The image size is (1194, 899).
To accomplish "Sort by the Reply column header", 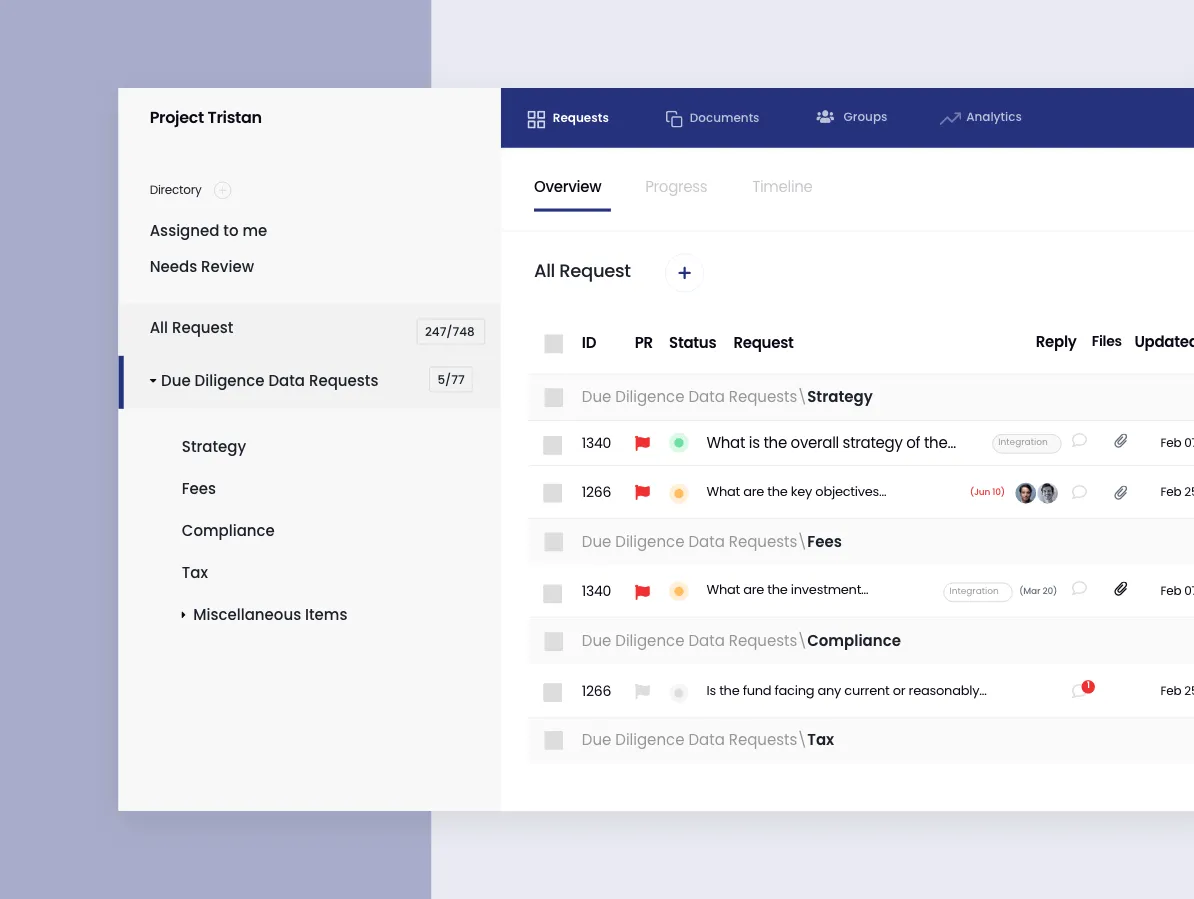I will click(1055, 343).
